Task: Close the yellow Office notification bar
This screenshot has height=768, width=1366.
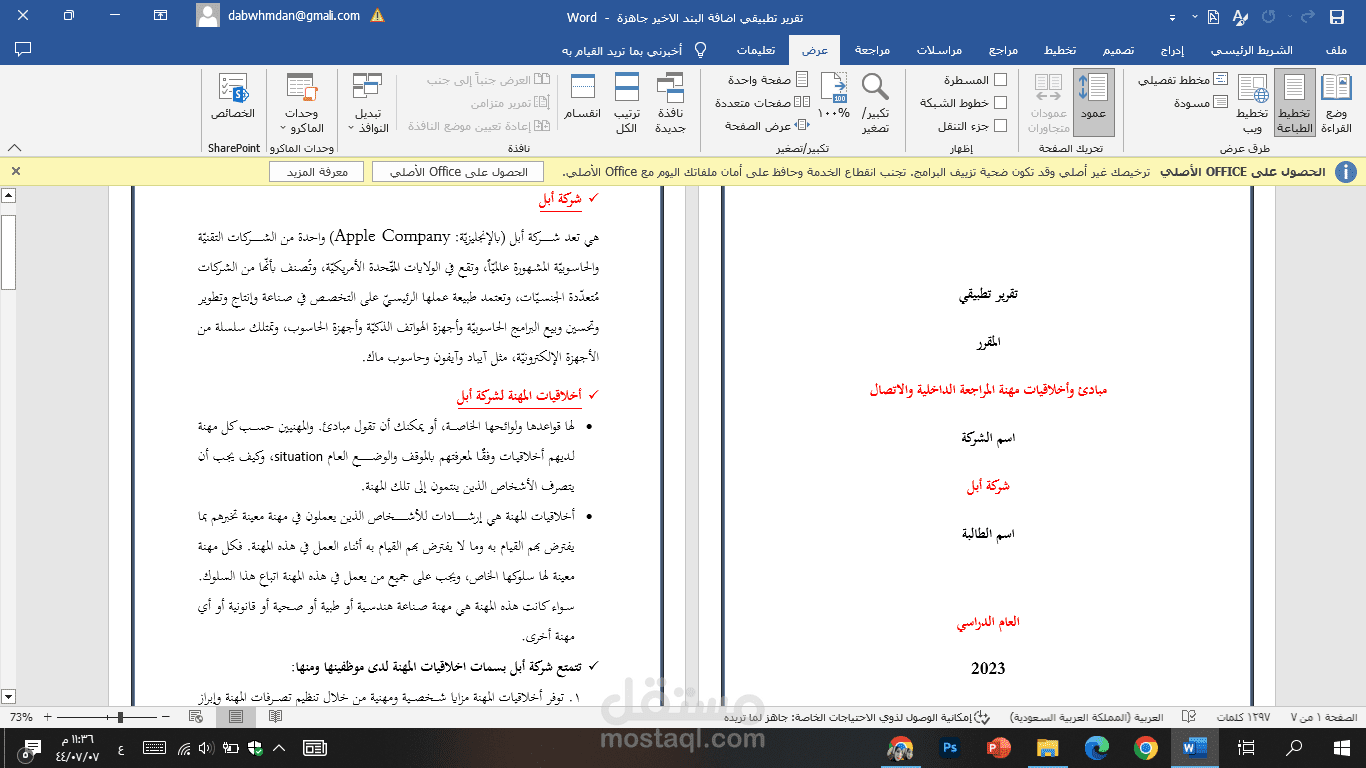Action: click(x=15, y=171)
